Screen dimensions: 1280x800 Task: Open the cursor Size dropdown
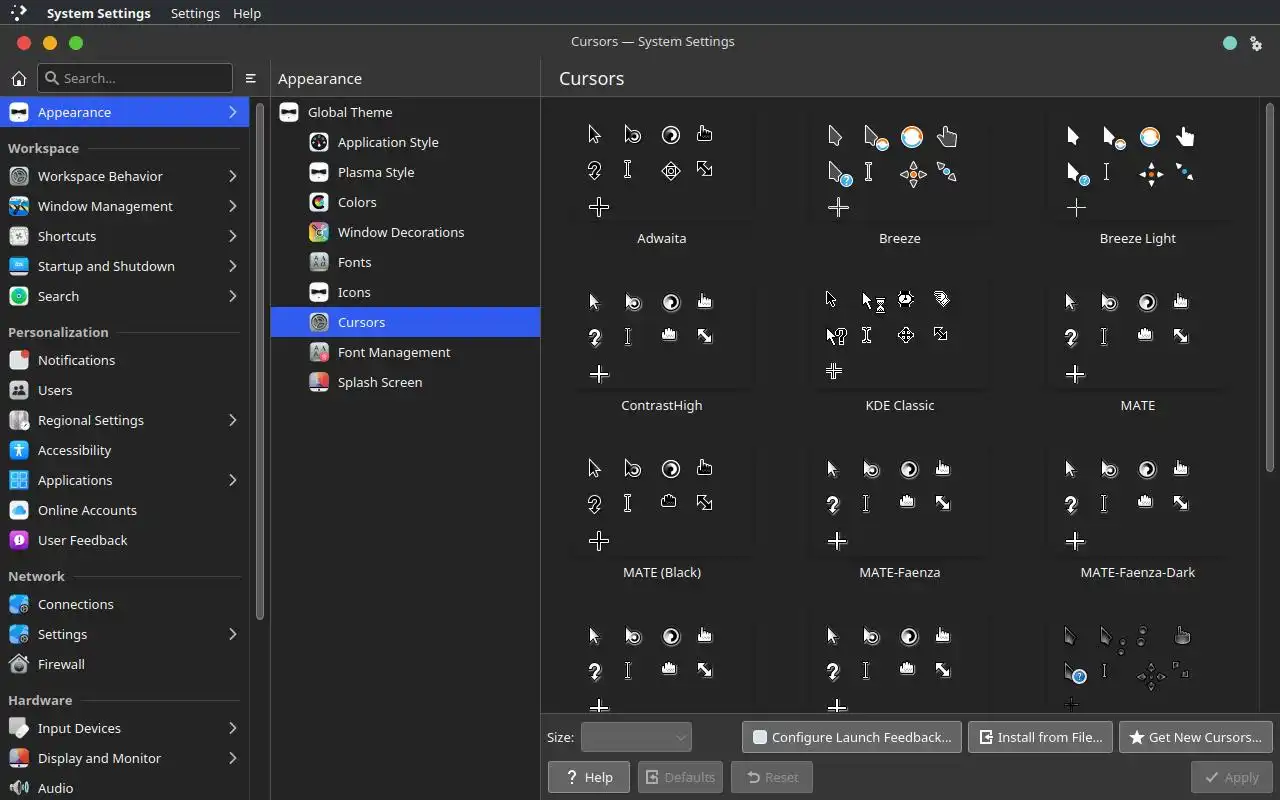(x=636, y=737)
